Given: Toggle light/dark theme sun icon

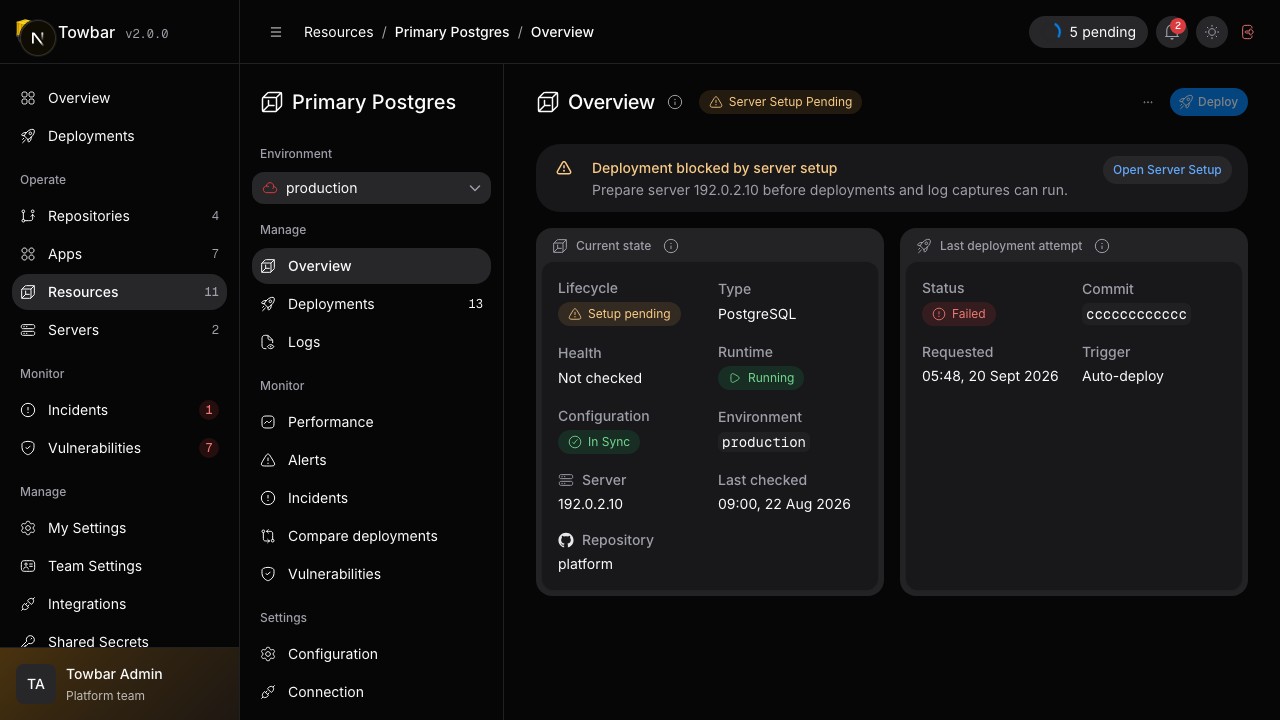Looking at the screenshot, I should coord(1212,32).
